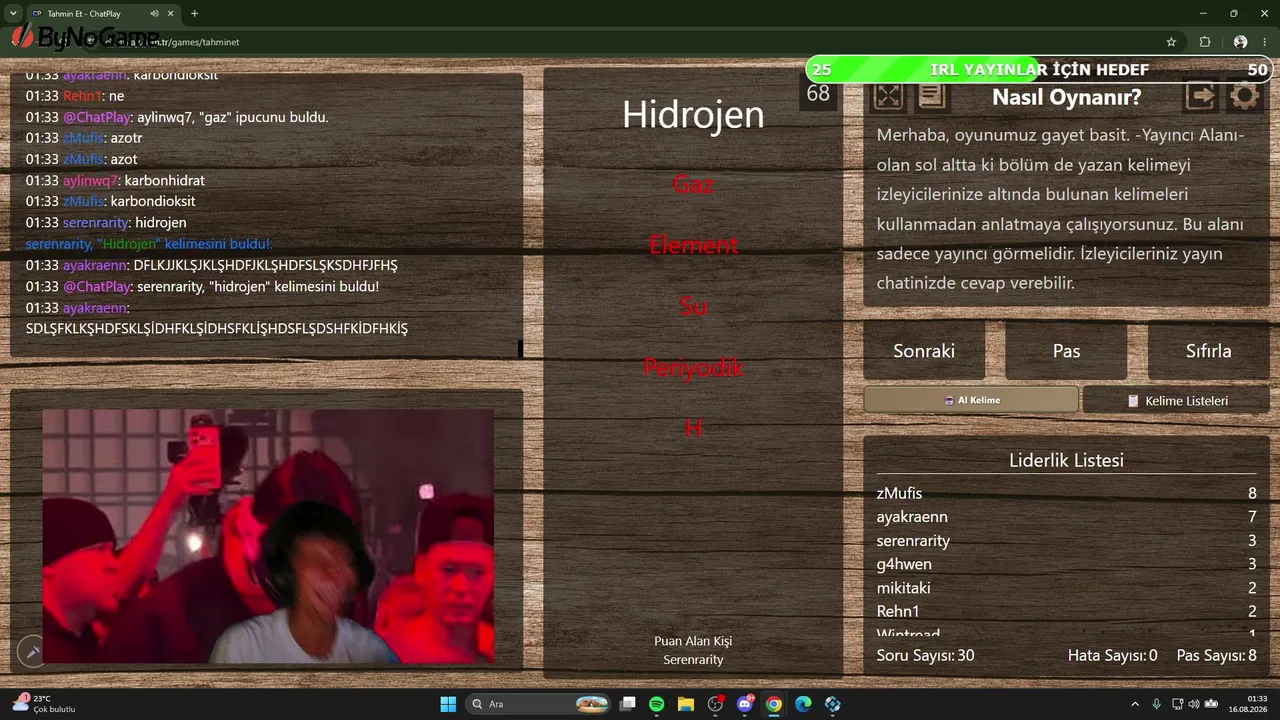This screenshot has height=720, width=1280.
Task: Toggle fullscreen with the expand arrows icon
Action: (888, 96)
